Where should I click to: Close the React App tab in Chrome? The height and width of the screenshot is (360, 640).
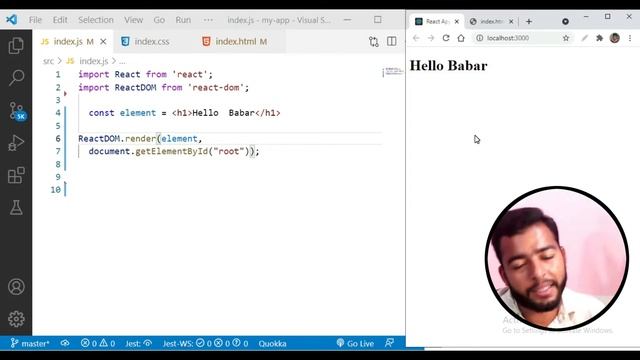click(457, 21)
